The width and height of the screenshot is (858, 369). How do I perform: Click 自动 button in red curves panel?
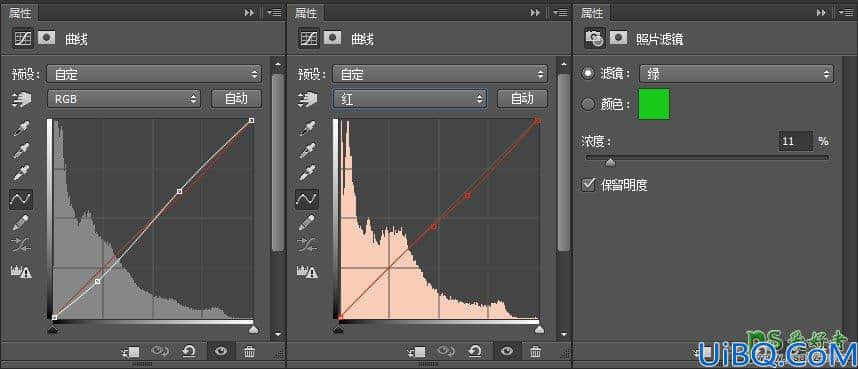pyautogui.click(x=522, y=99)
